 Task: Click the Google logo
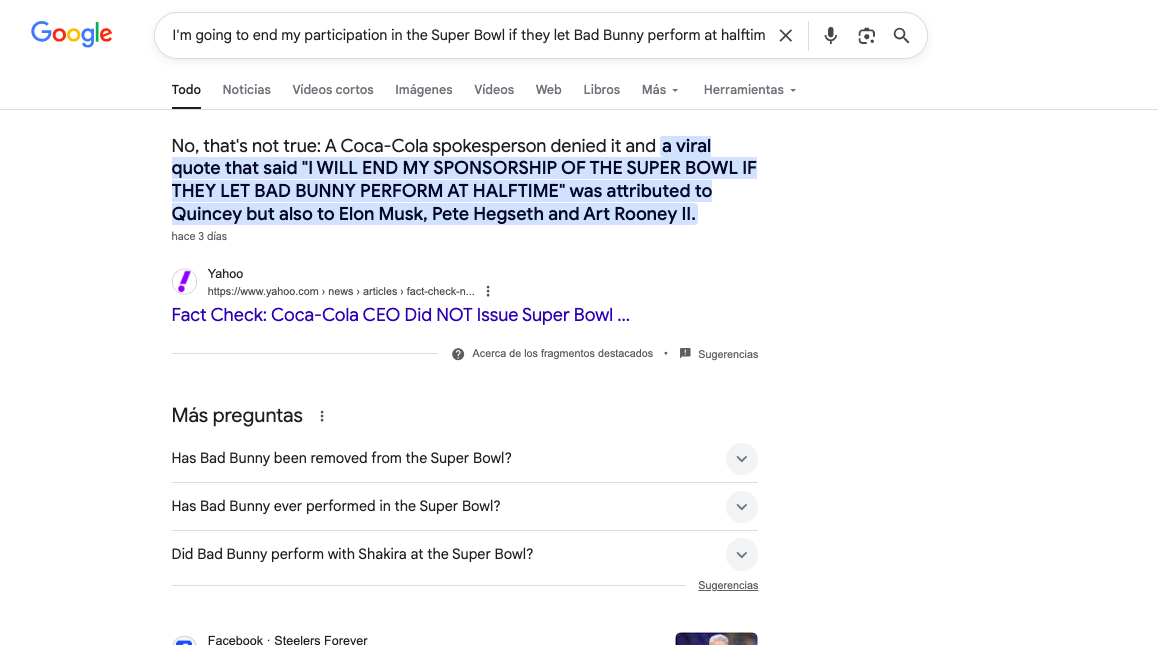click(x=71, y=34)
